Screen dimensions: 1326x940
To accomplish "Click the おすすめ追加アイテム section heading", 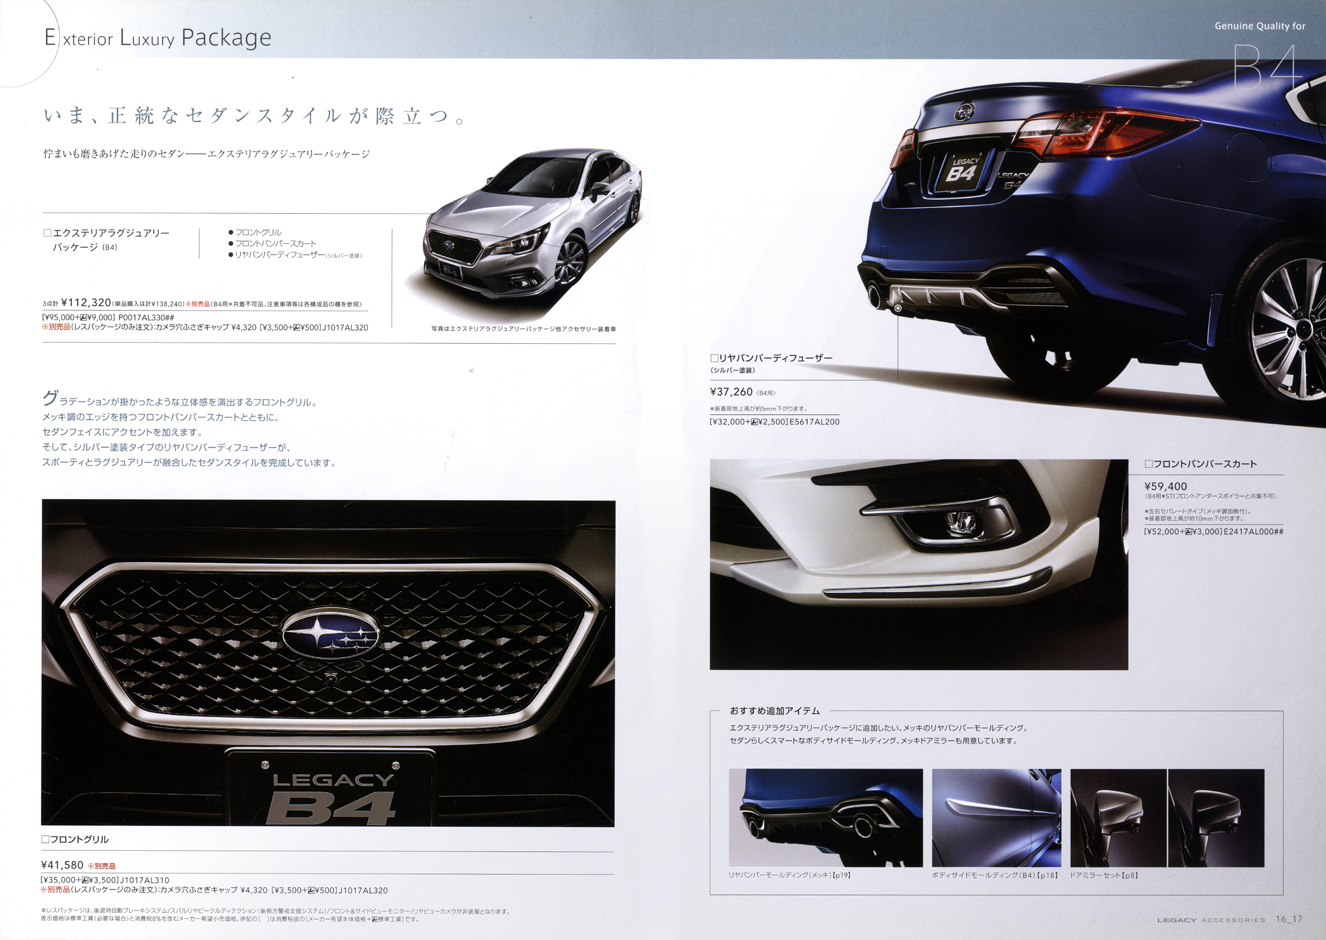I will 775,710.
